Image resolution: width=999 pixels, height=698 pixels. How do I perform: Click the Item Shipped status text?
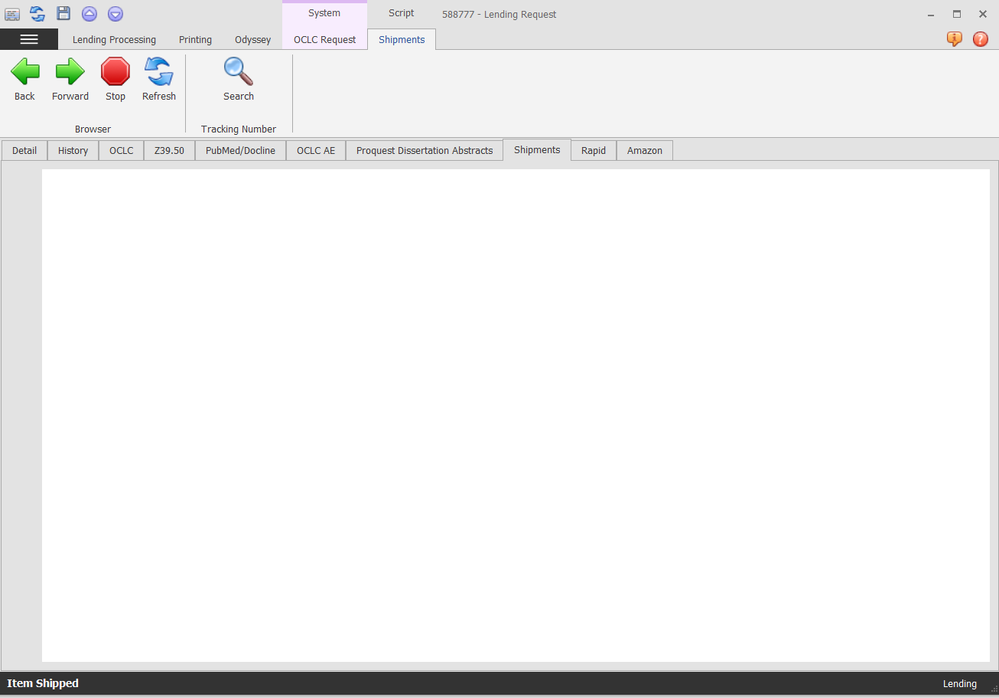(x=43, y=683)
